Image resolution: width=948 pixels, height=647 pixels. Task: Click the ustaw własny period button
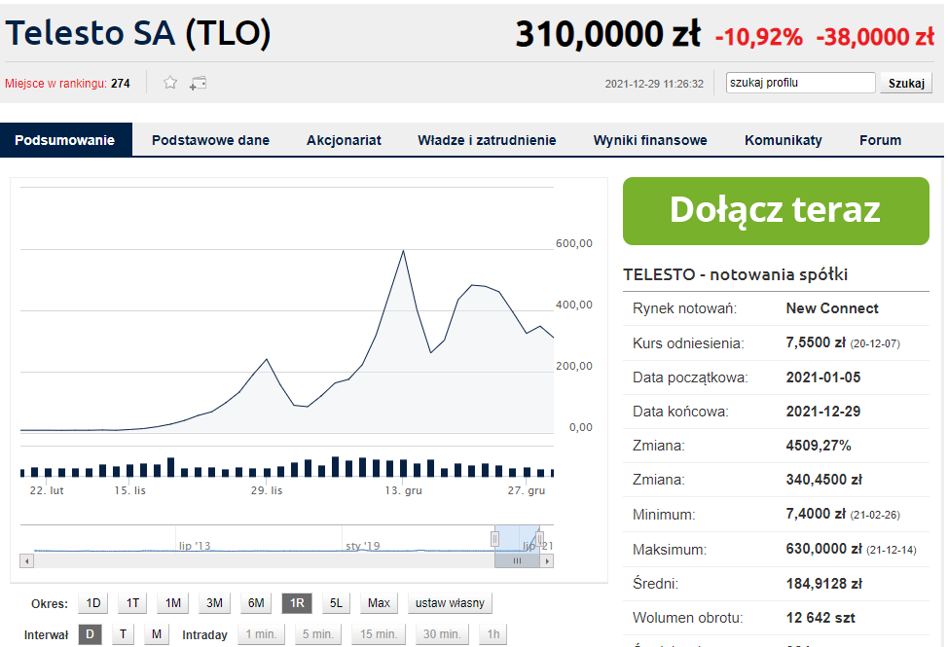(450, 603)
